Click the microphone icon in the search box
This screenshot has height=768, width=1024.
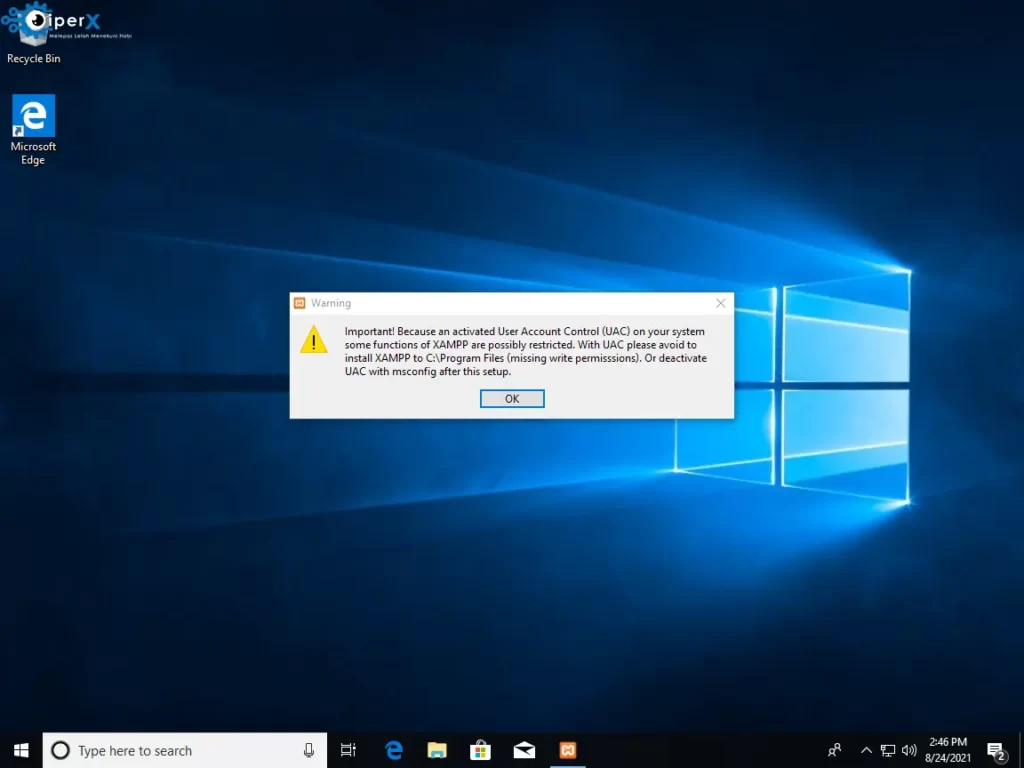click(x=309, y=750)
